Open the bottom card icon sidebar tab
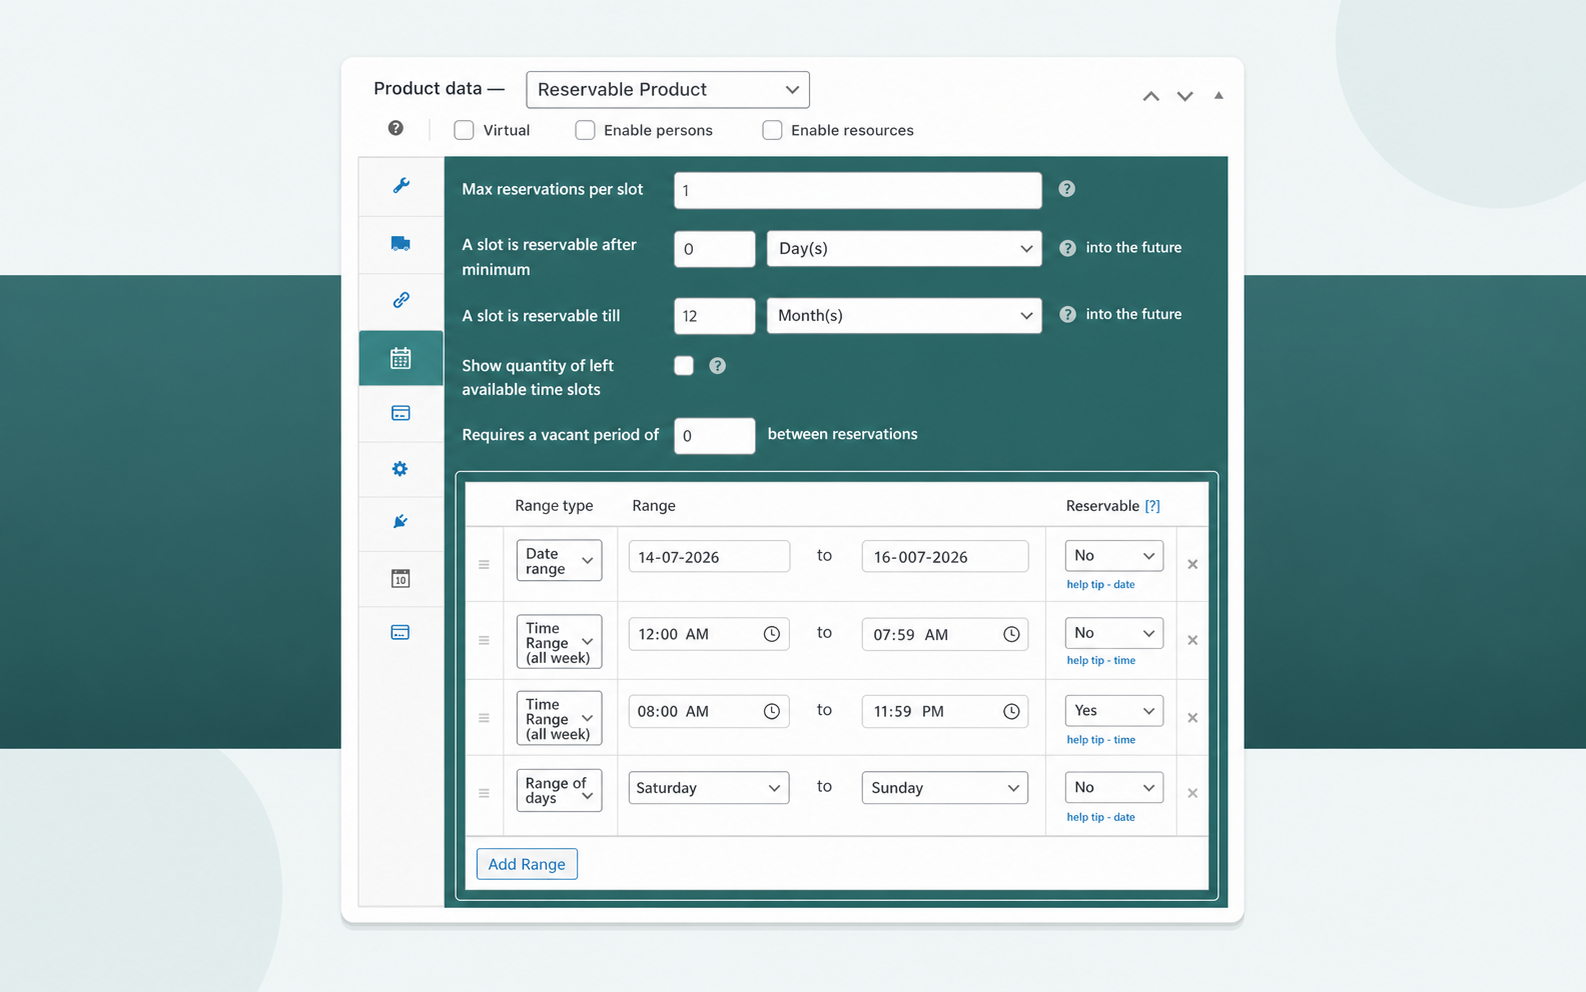The height and width of the screenshot is (992, 1586). [x=400, y=632]
